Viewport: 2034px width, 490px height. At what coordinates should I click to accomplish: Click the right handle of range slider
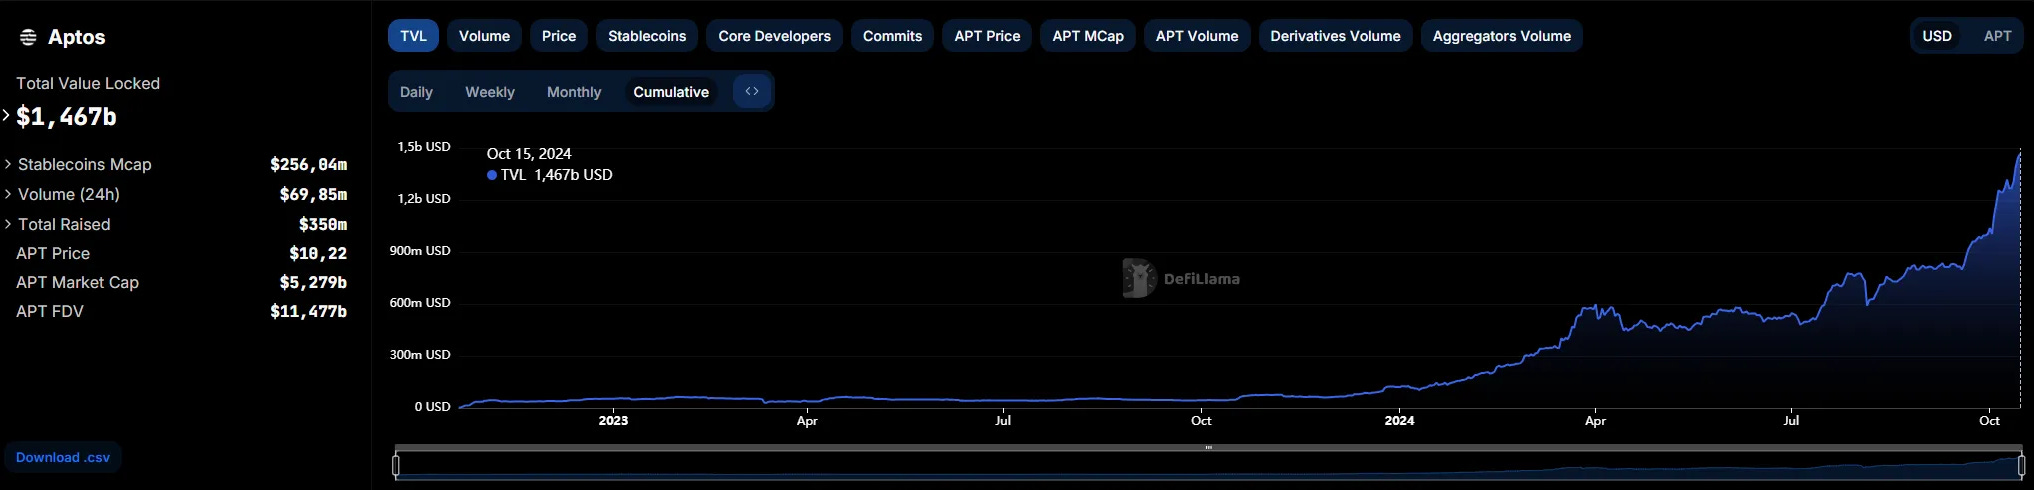(x=2021, y=465)
